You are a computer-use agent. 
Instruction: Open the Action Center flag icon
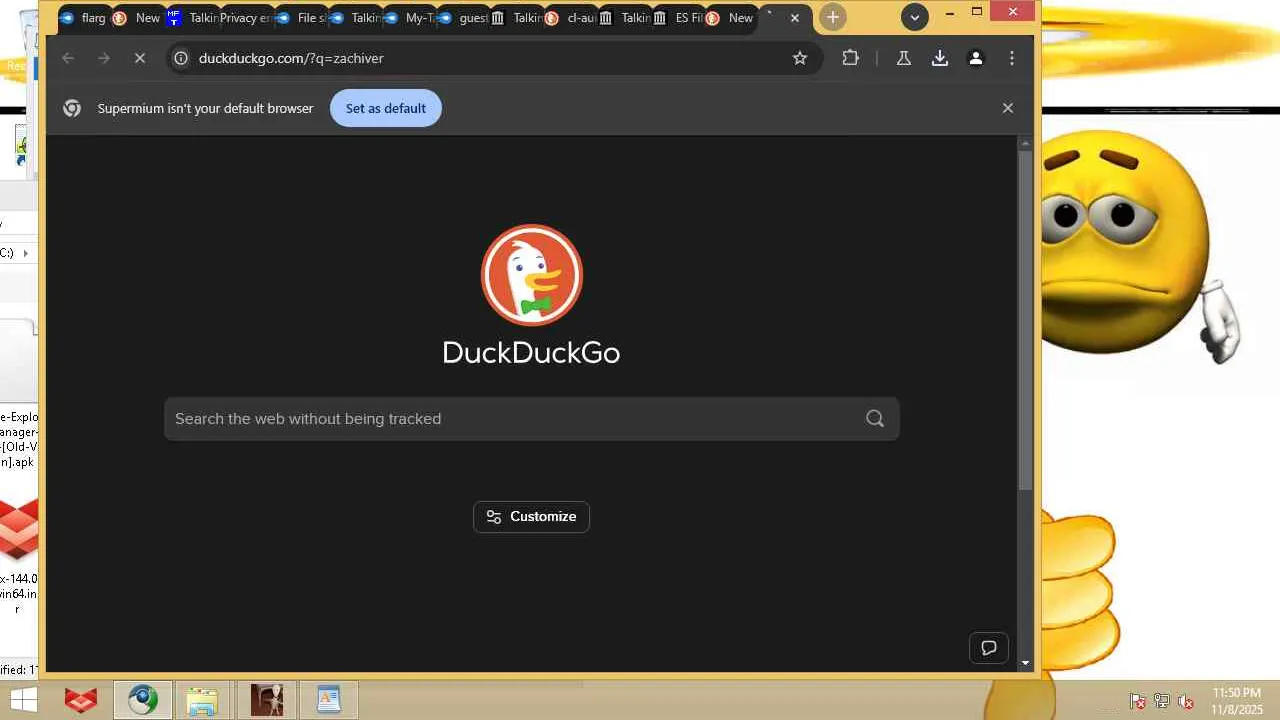[1137, 701]
